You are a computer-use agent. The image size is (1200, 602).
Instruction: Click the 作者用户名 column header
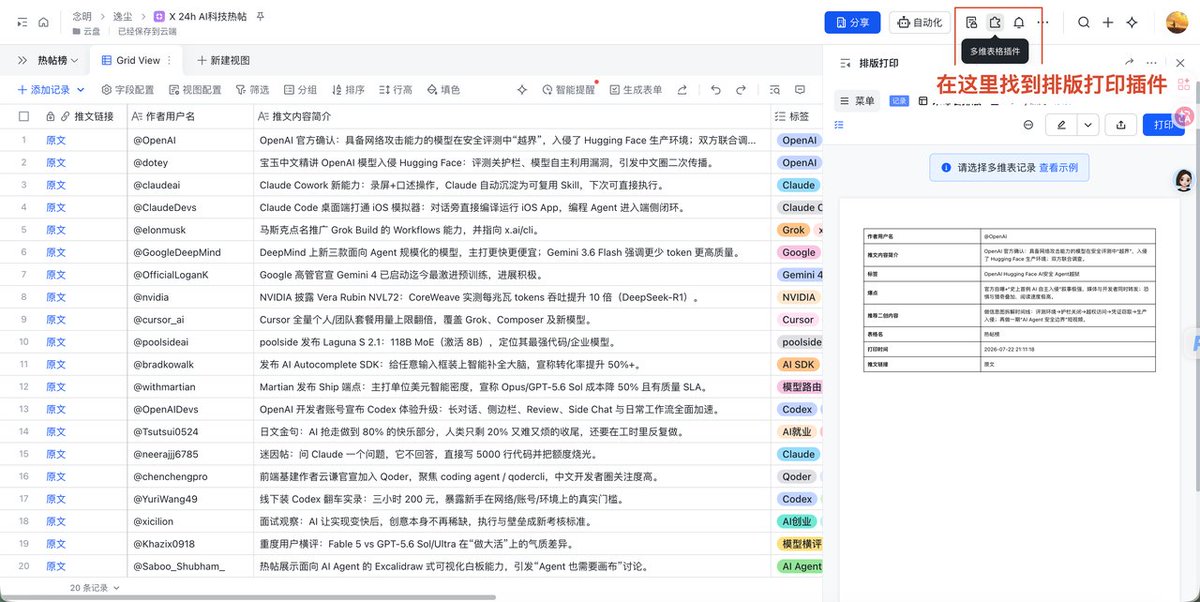(188, 117)
